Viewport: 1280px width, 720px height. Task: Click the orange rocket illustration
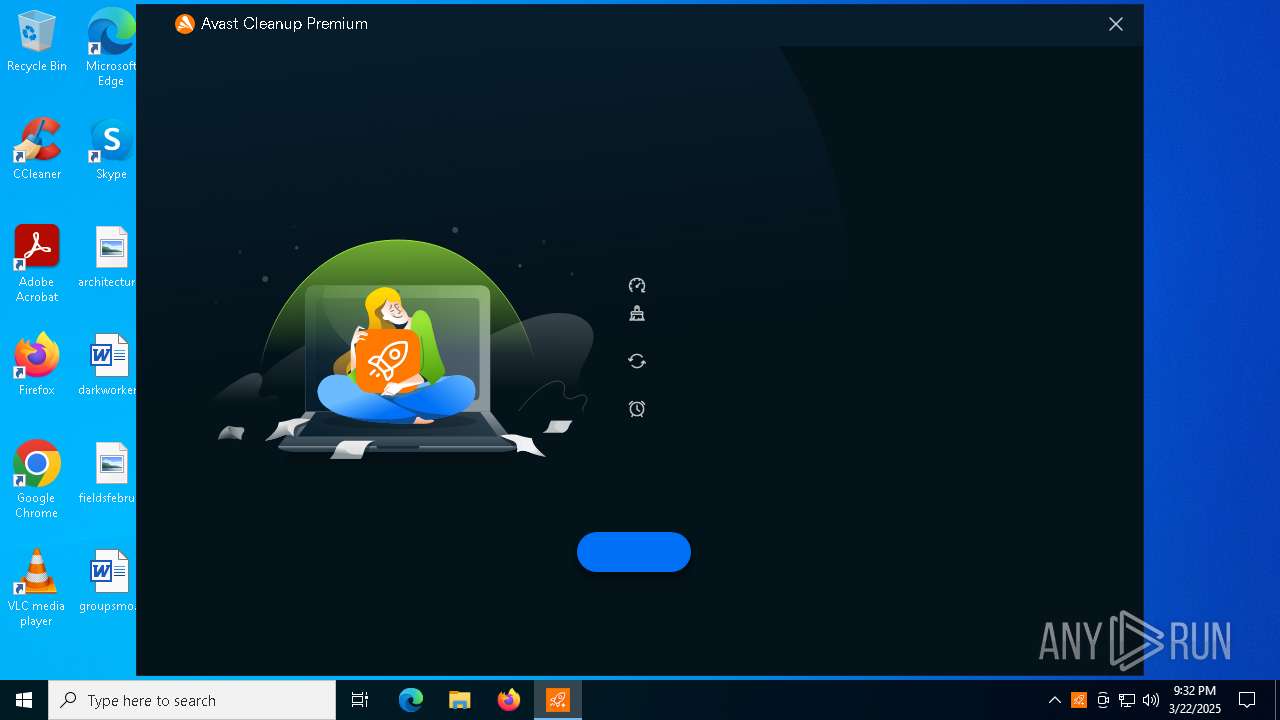(388, 361)
